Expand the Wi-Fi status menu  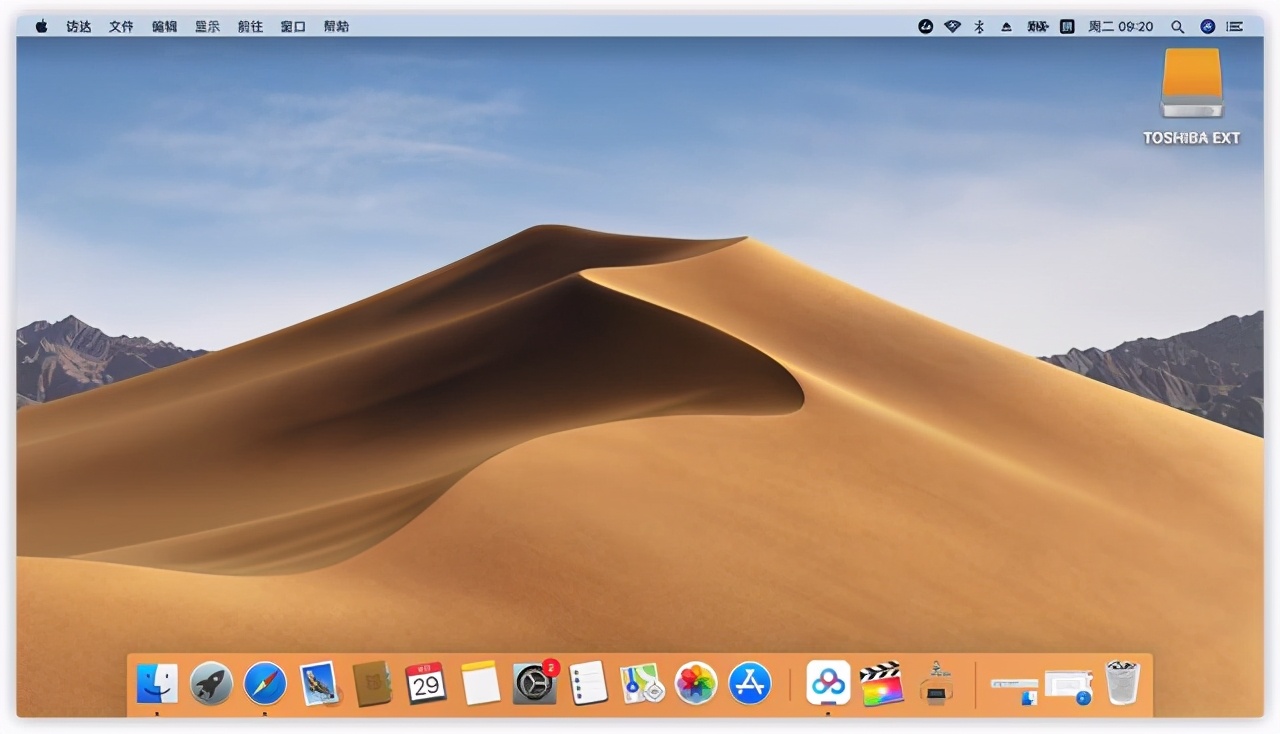(952, 27)
